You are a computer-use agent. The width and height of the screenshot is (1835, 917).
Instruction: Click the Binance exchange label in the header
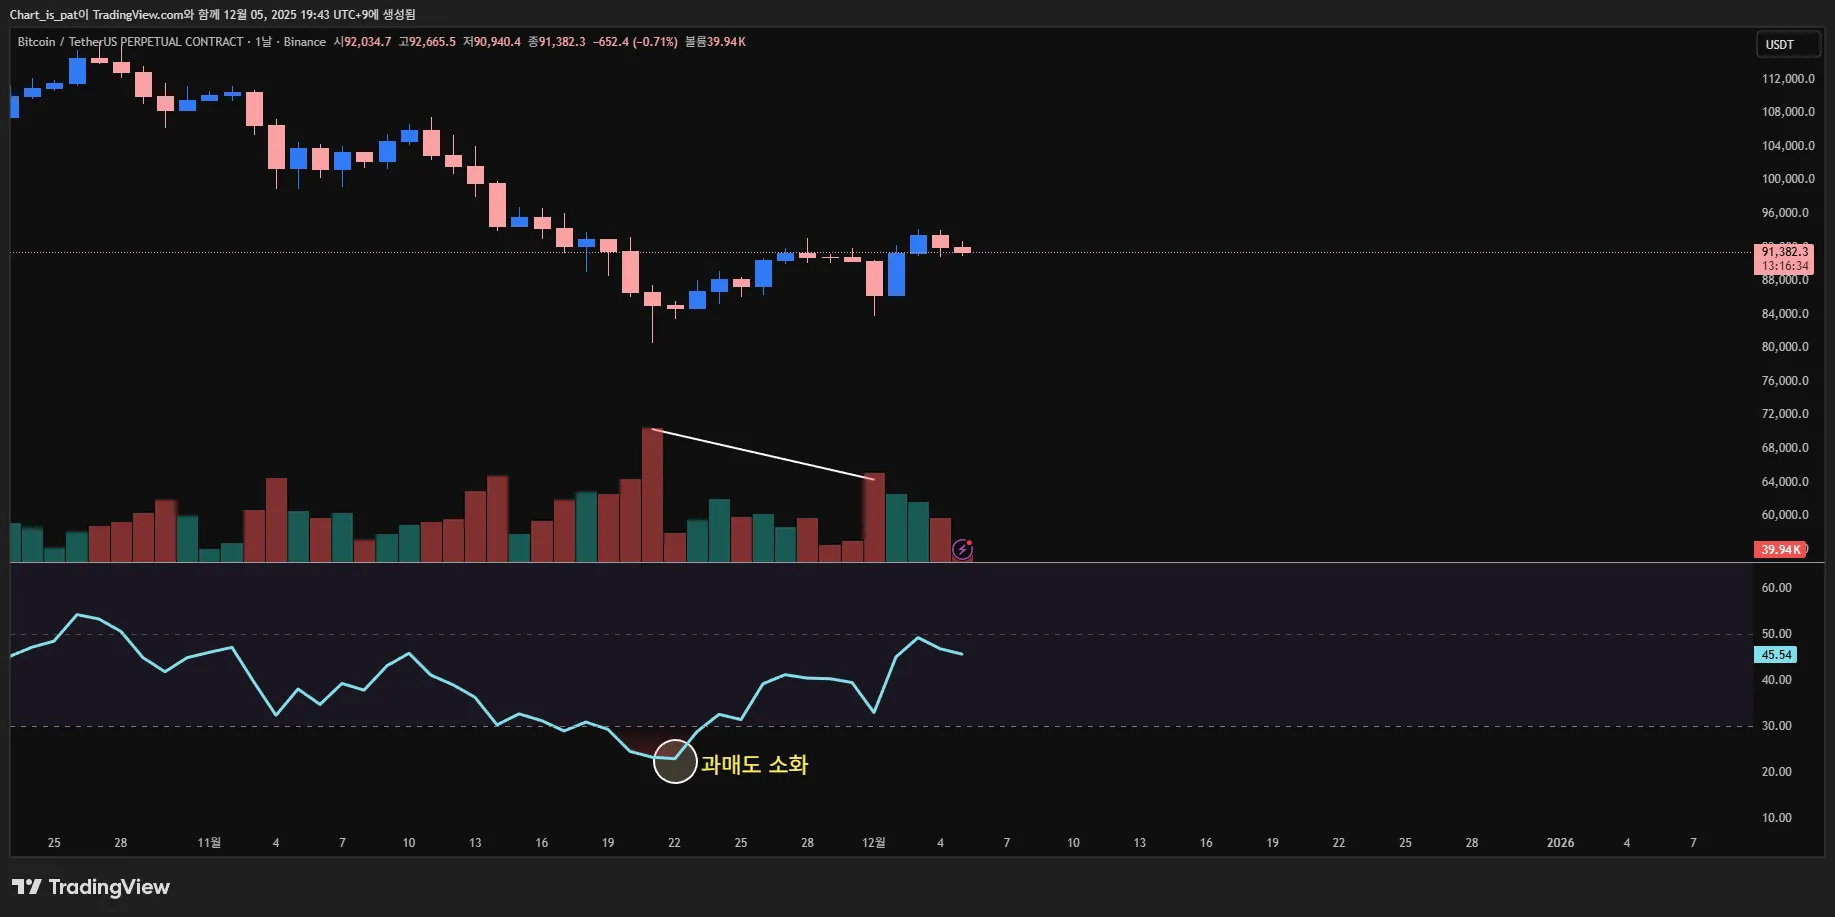point(304,42)
